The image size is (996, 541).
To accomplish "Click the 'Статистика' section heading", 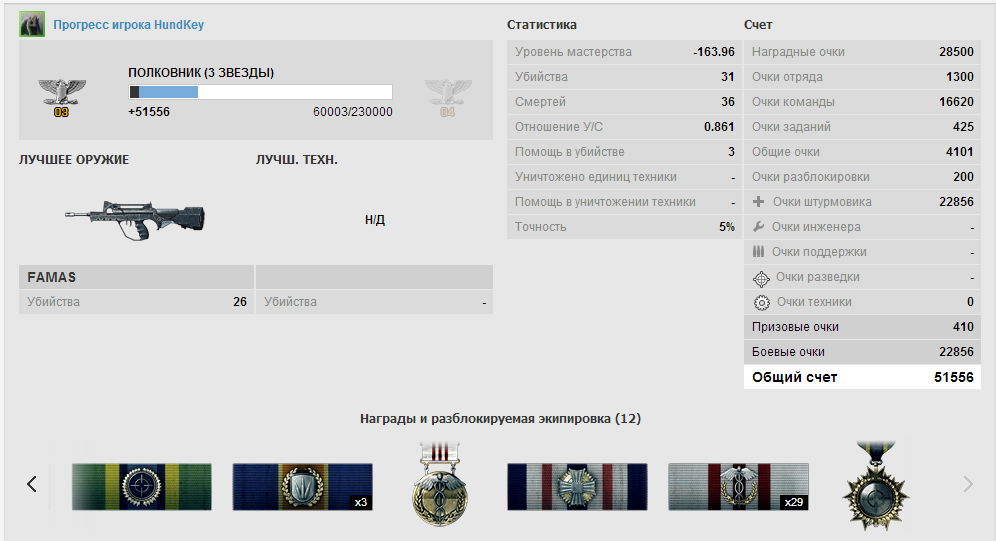I will pos(542,25).
